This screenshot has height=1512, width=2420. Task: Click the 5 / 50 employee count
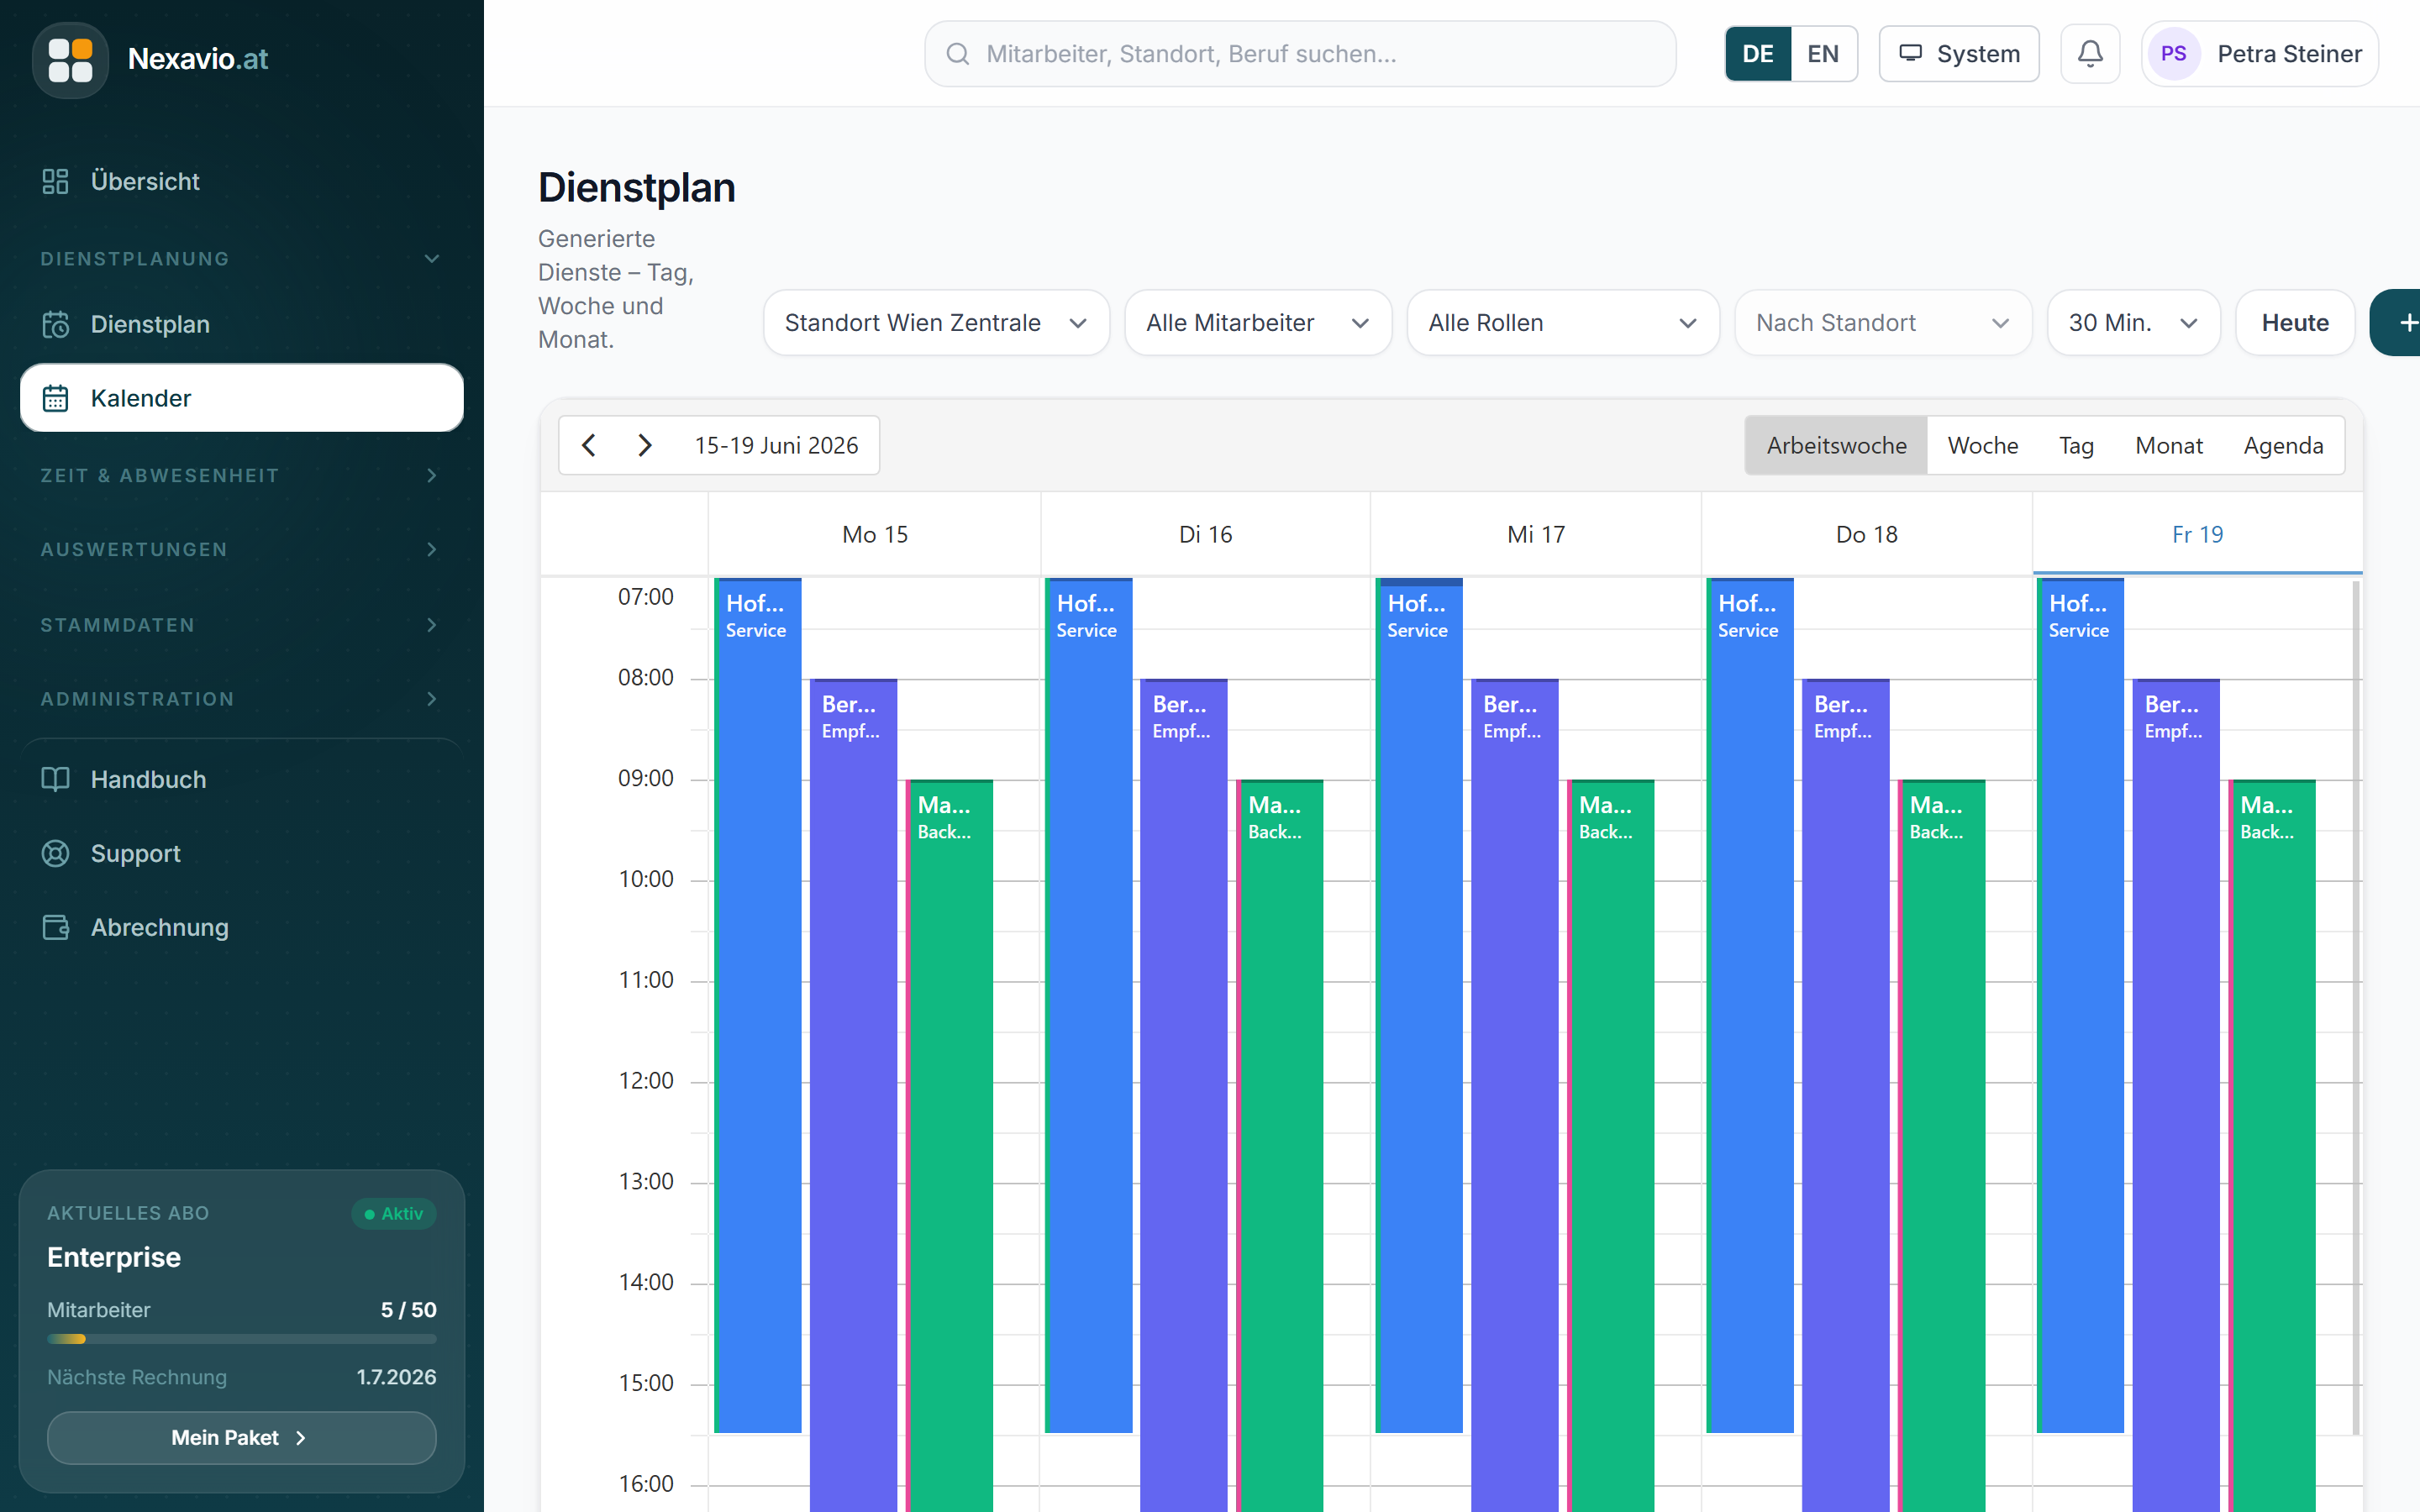click(x=408, y=1310)
